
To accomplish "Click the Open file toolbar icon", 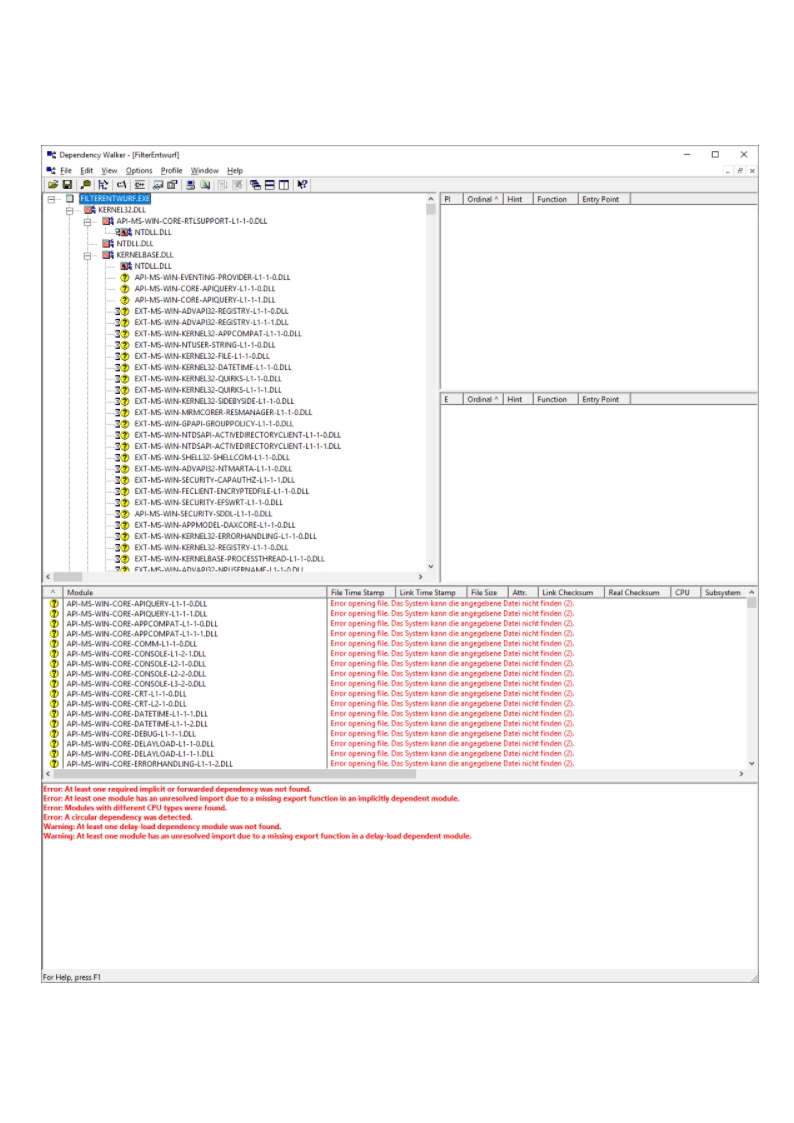I will [53, 185].
